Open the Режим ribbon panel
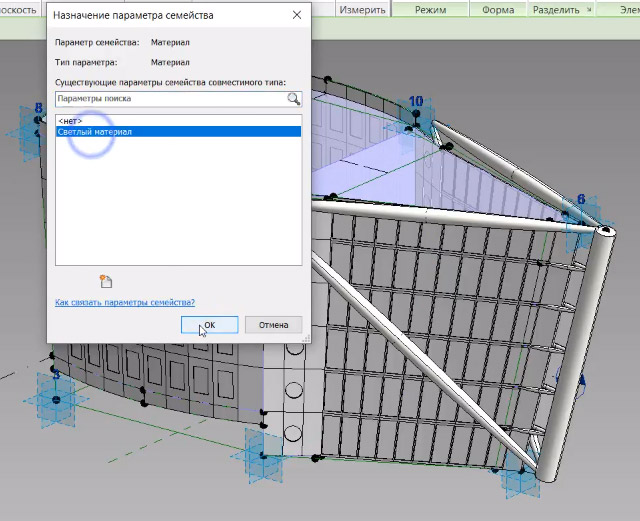640x521 pixels. click(432, 9)
